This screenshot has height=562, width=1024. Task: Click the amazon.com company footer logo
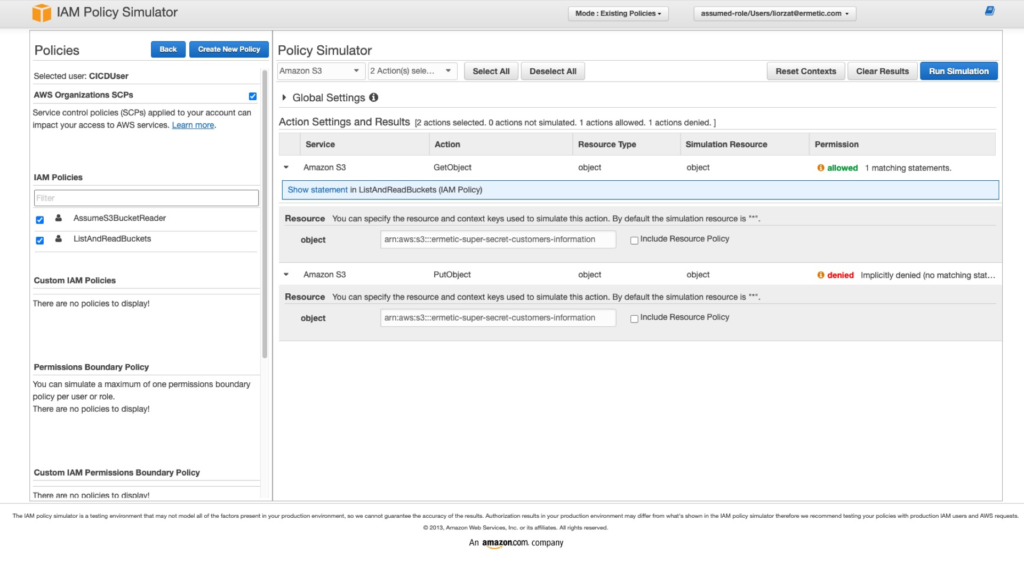point(516,542)
